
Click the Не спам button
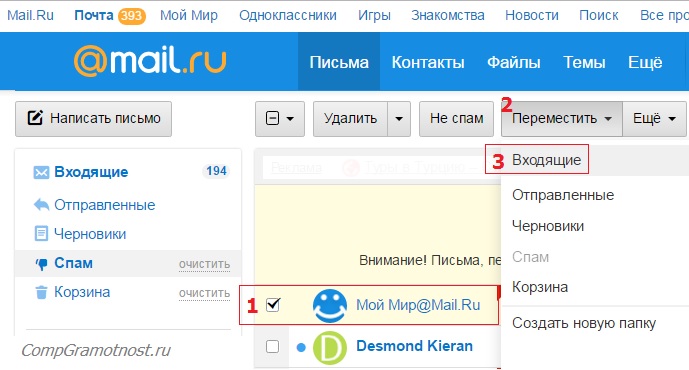[x=456, y=119]
